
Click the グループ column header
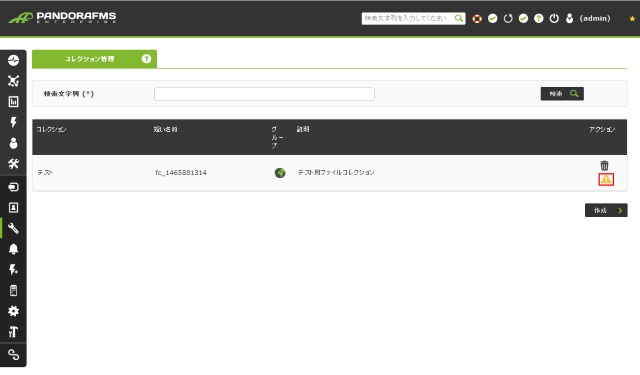click(x=277, y=137)
